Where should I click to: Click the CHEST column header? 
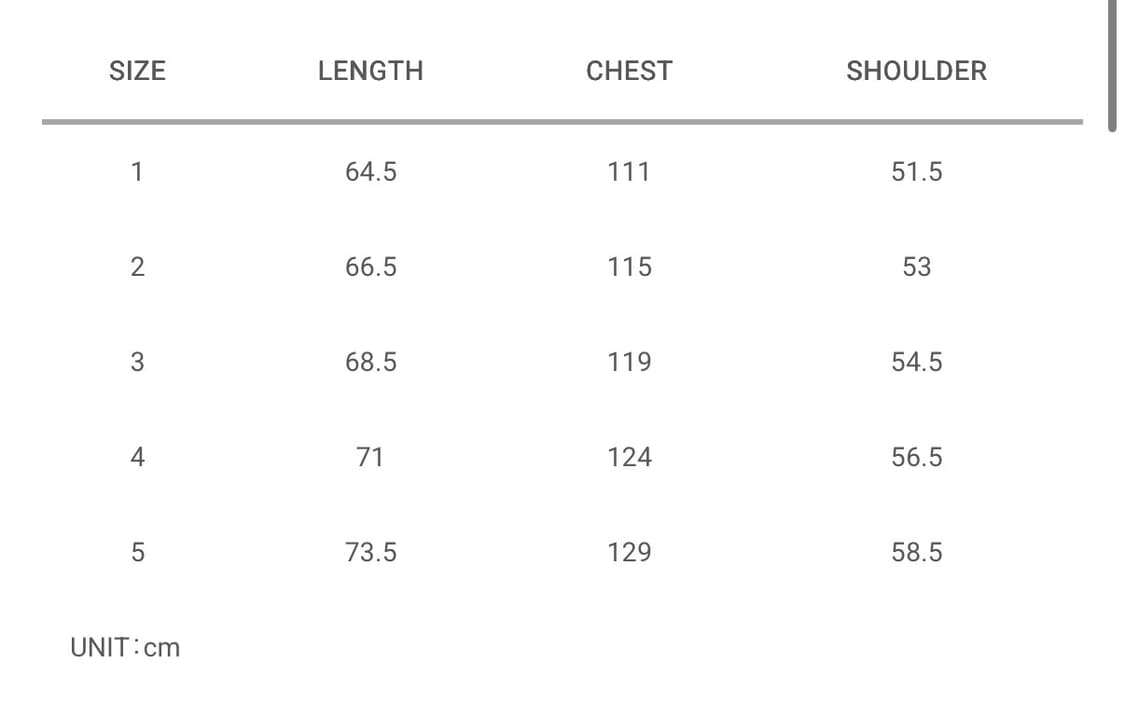tap(629, 71)
